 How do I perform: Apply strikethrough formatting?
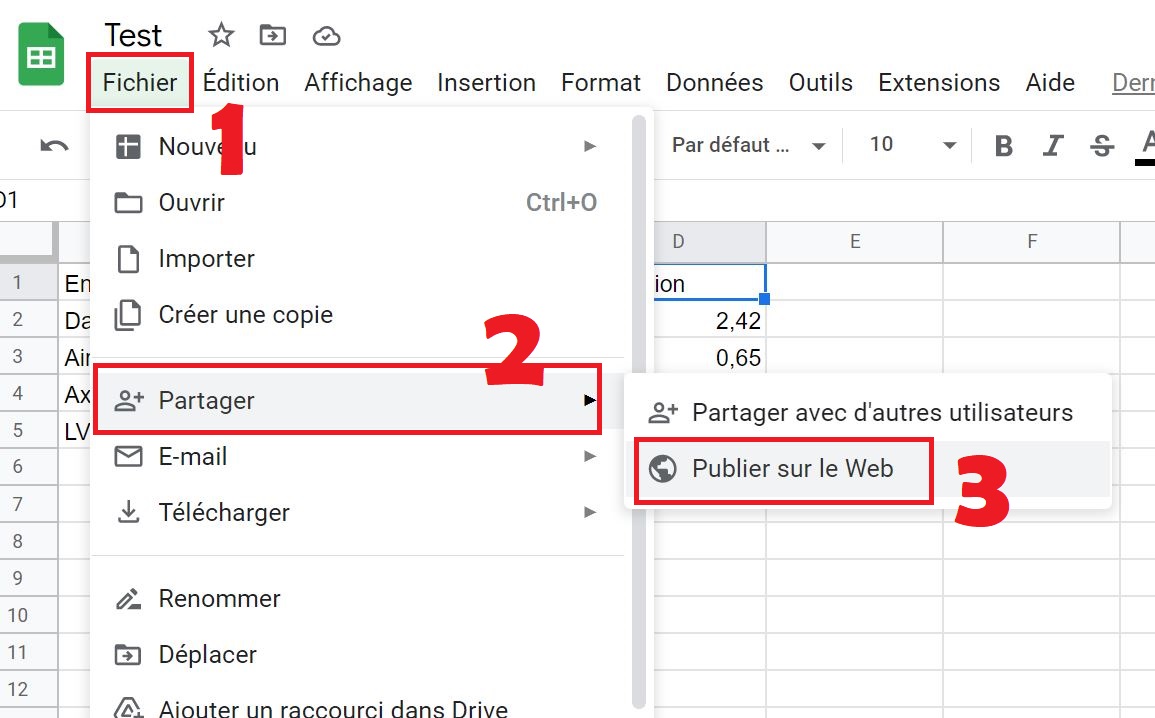[x=1101, y=145]
